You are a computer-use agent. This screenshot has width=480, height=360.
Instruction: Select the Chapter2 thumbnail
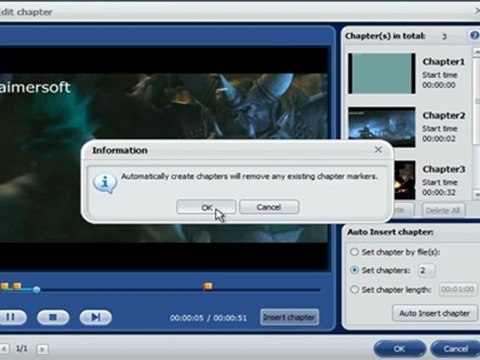point(382,127)
